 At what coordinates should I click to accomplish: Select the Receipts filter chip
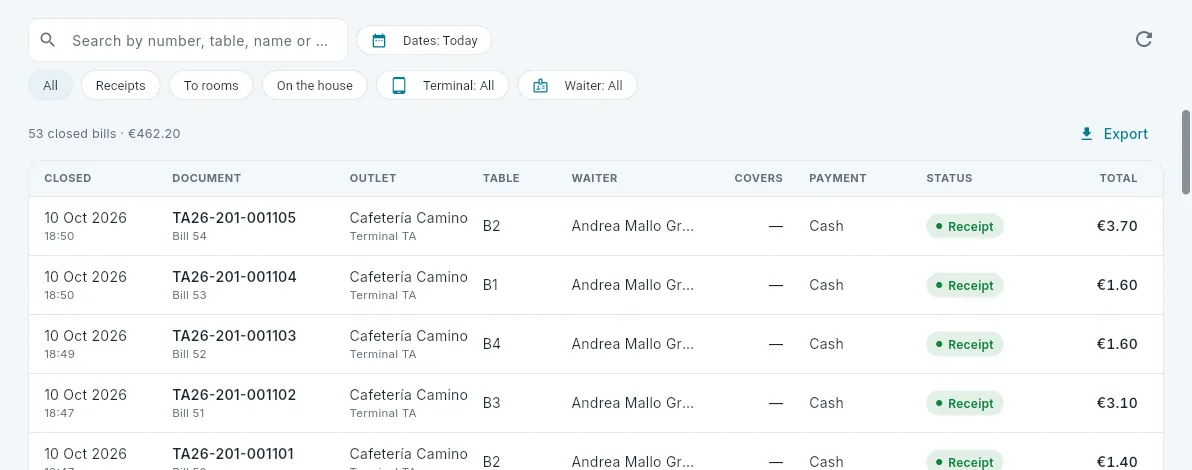coord(120,85)
